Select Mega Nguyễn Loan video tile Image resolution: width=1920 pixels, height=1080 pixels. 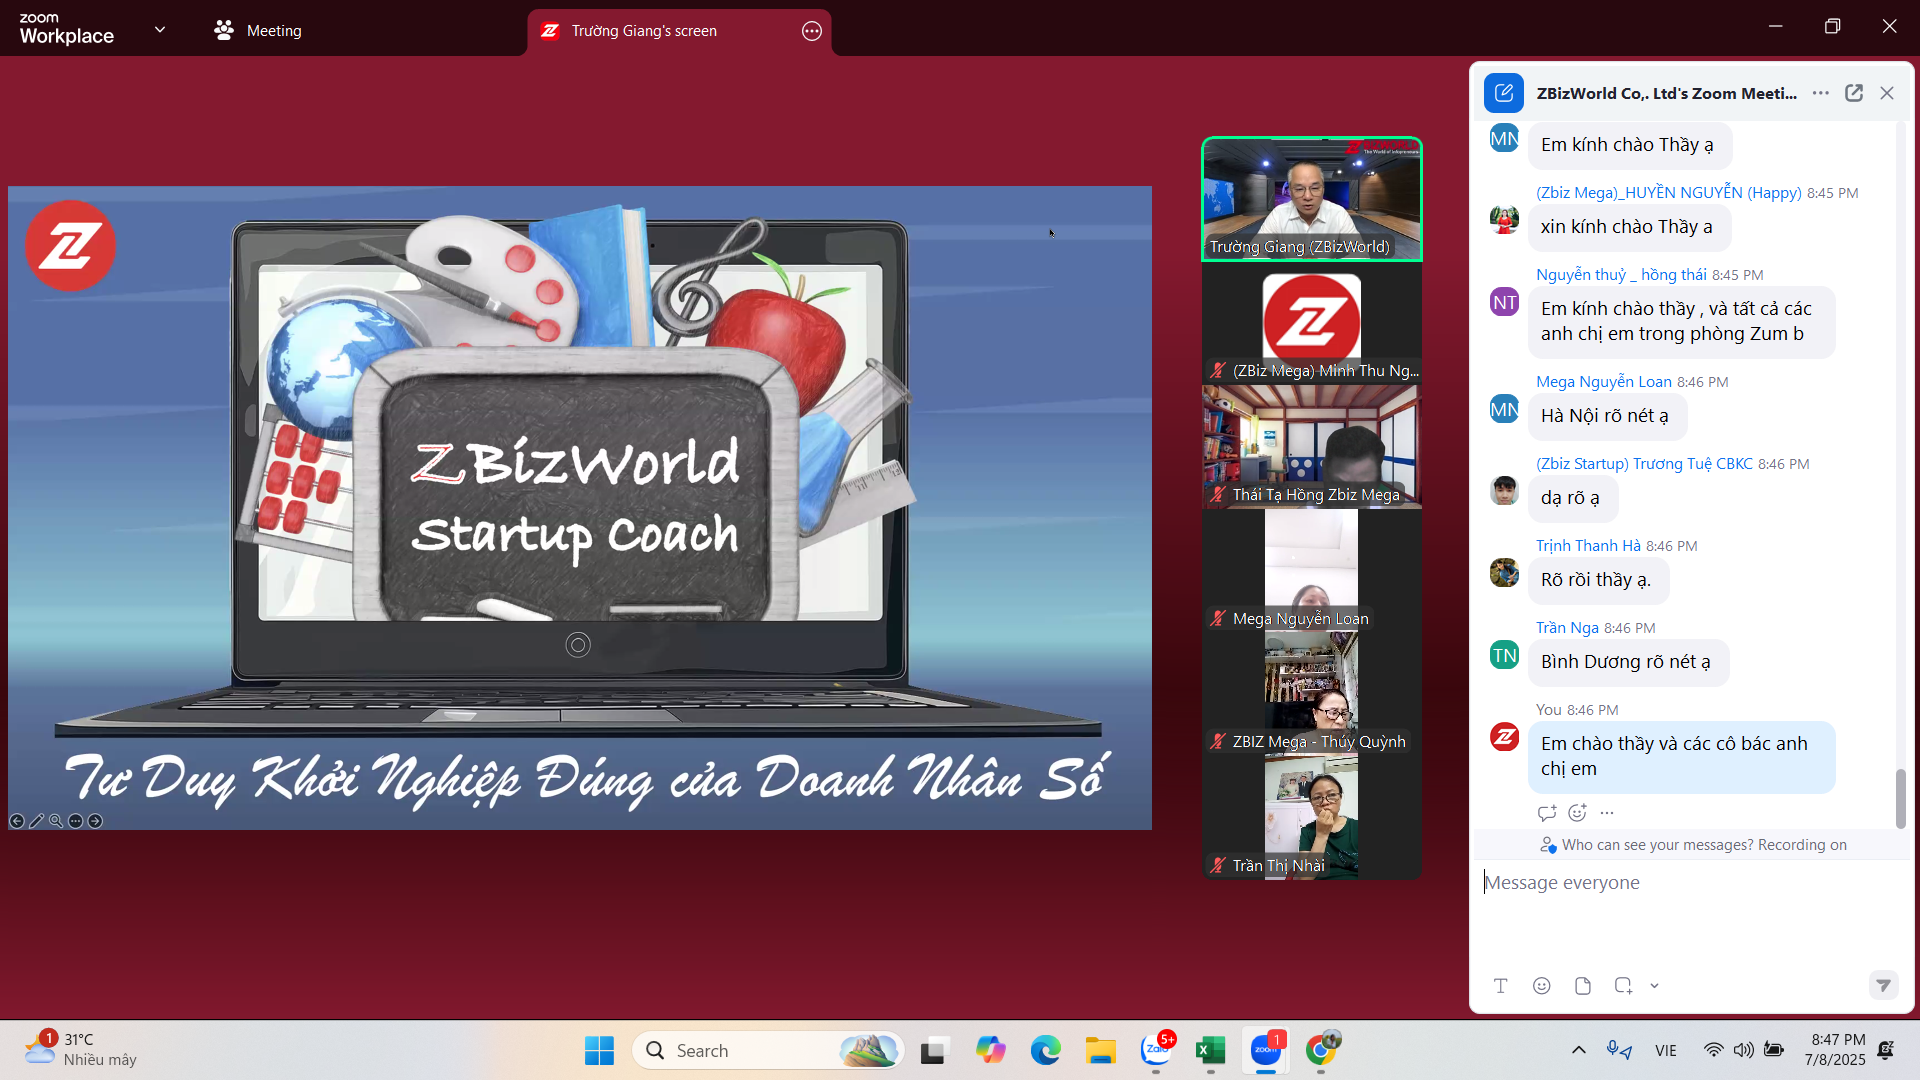pyautogui.click(x=1311, y=570)
